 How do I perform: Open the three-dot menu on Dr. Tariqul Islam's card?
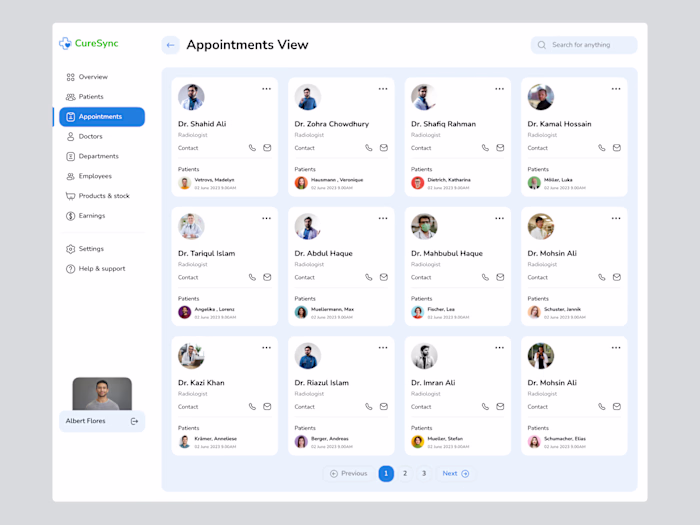pyautogui.click(x=267, y=218)
